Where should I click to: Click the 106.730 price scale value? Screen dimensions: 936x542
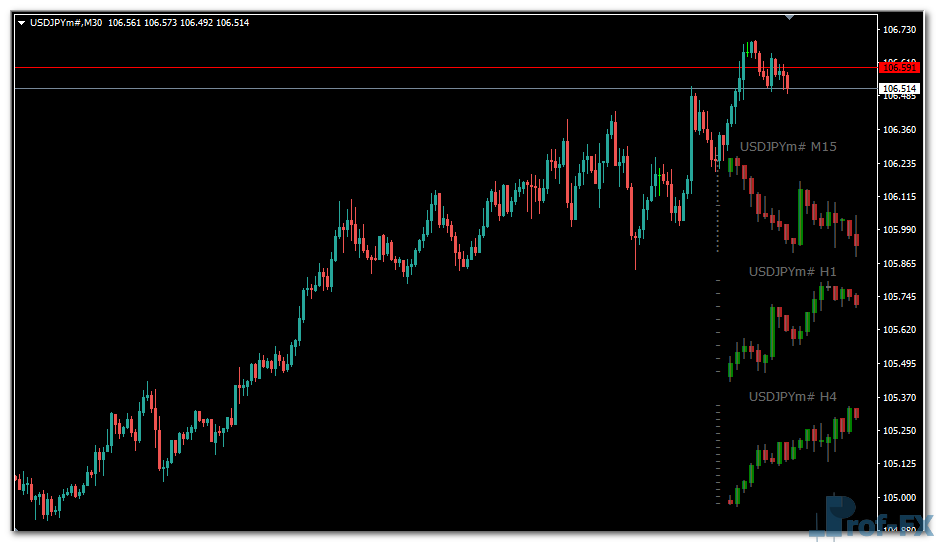(x=900, y=31)
